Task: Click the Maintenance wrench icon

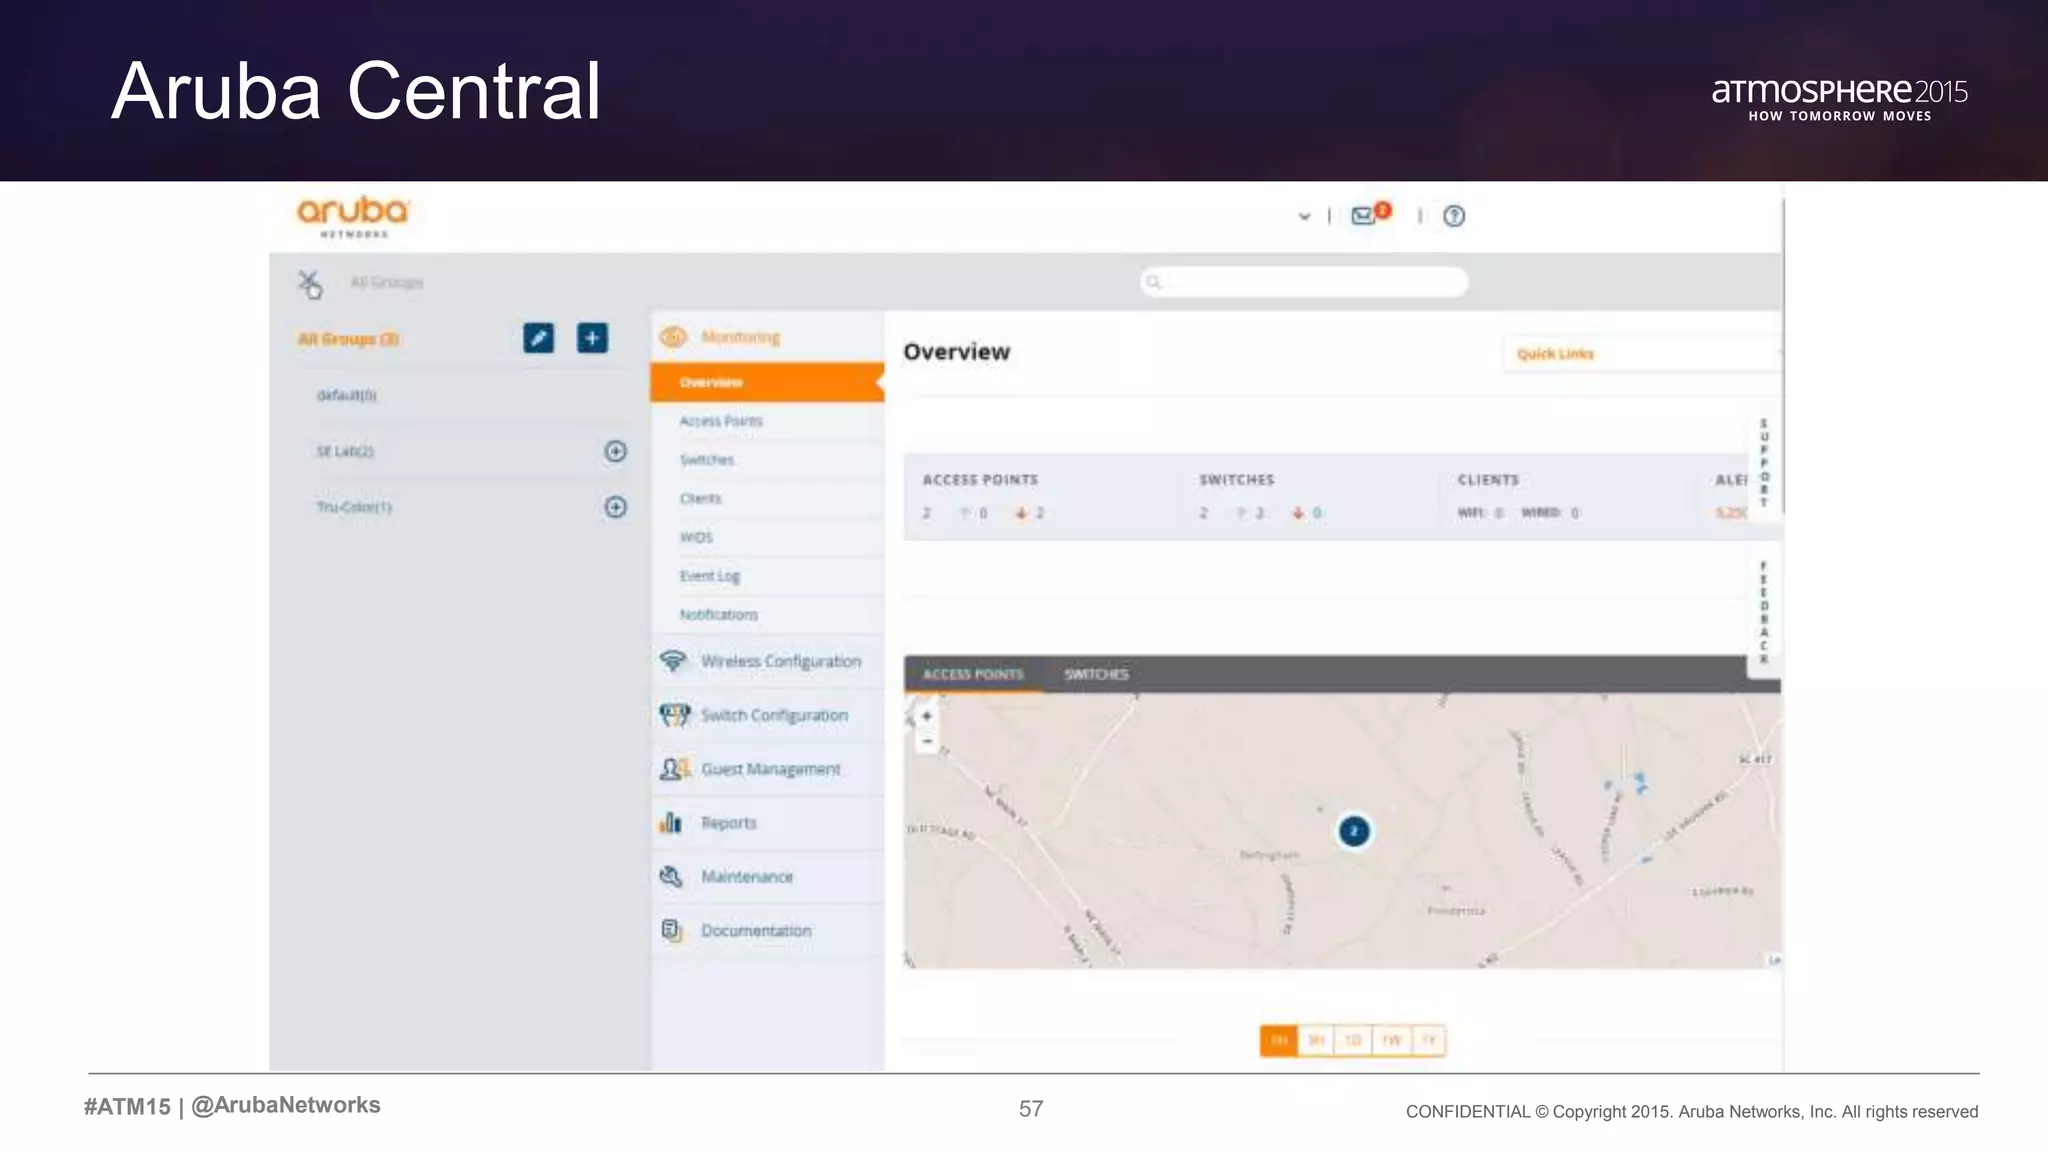Action: pos(671,876)
